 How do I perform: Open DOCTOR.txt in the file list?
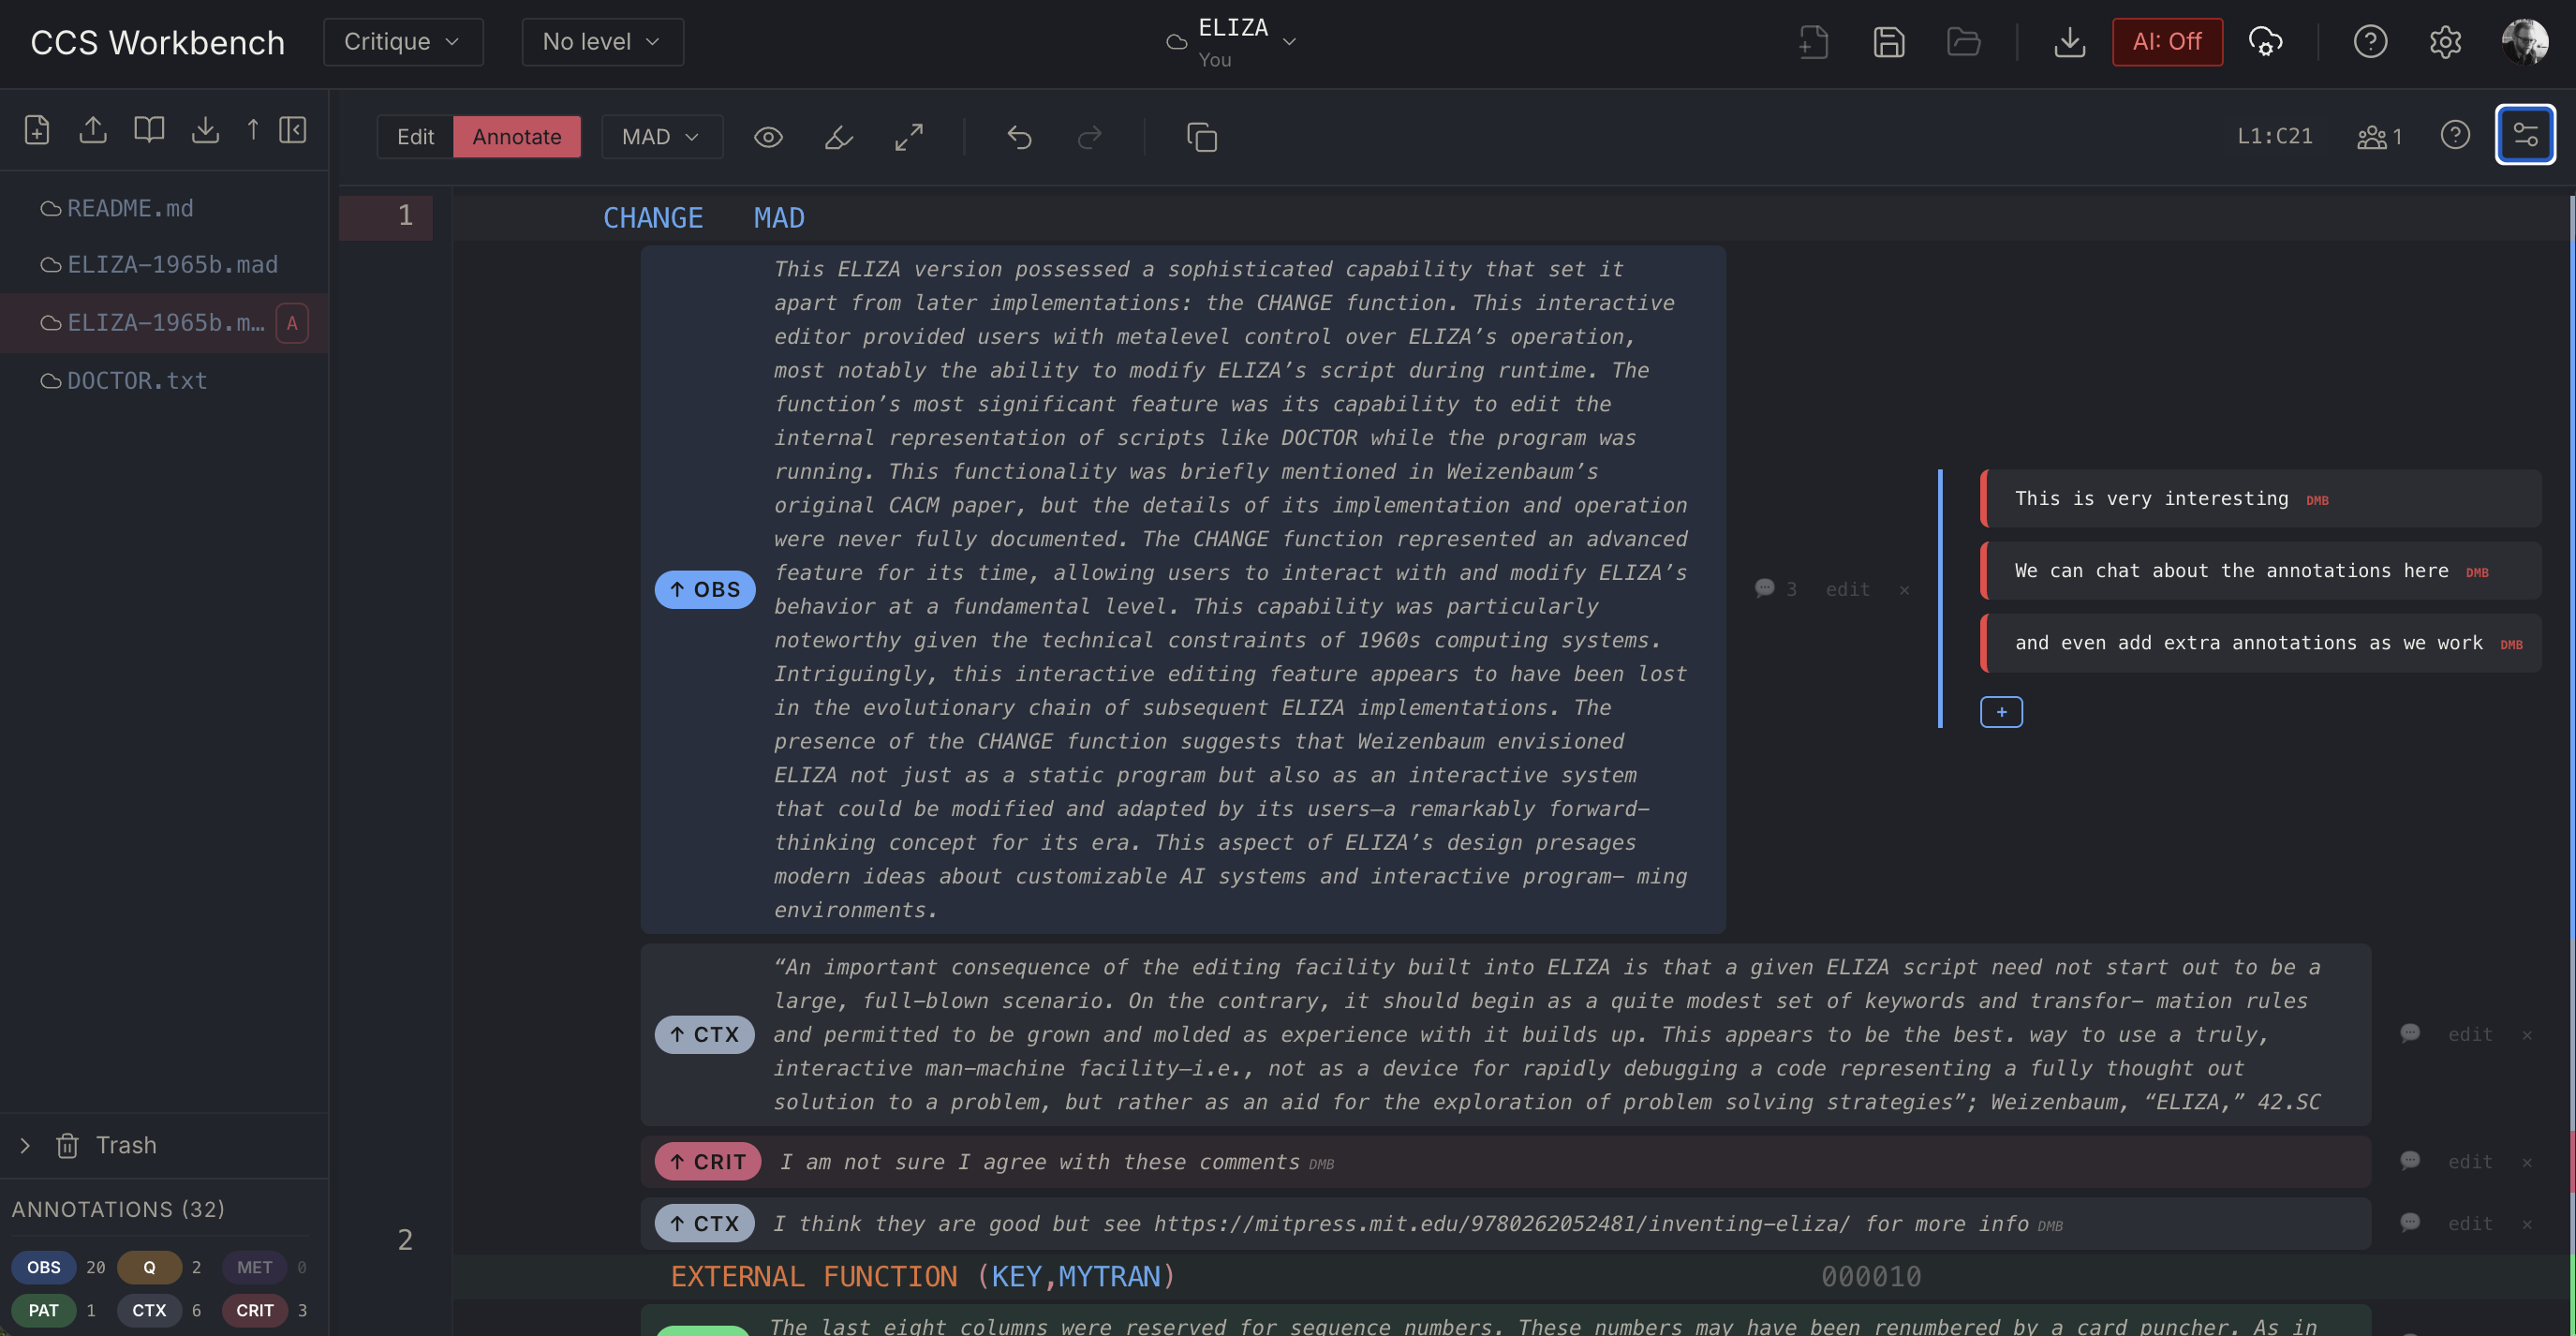pyautogui.click(x=137, y=381)
